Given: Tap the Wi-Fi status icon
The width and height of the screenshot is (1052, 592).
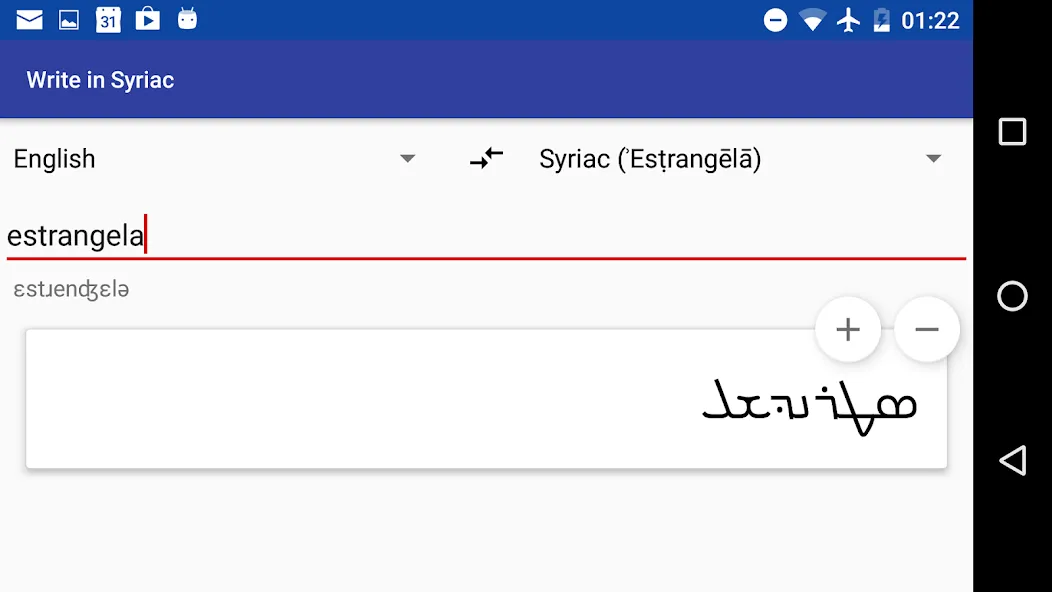Looking at the screenshot, I should (812, 20).
